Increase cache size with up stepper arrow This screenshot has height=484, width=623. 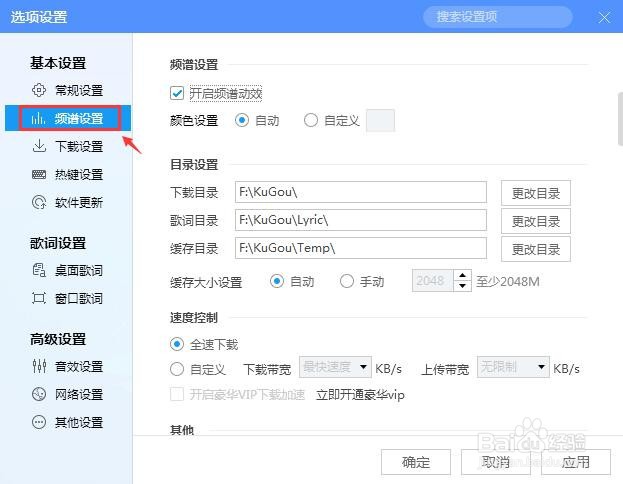(462, 275)
